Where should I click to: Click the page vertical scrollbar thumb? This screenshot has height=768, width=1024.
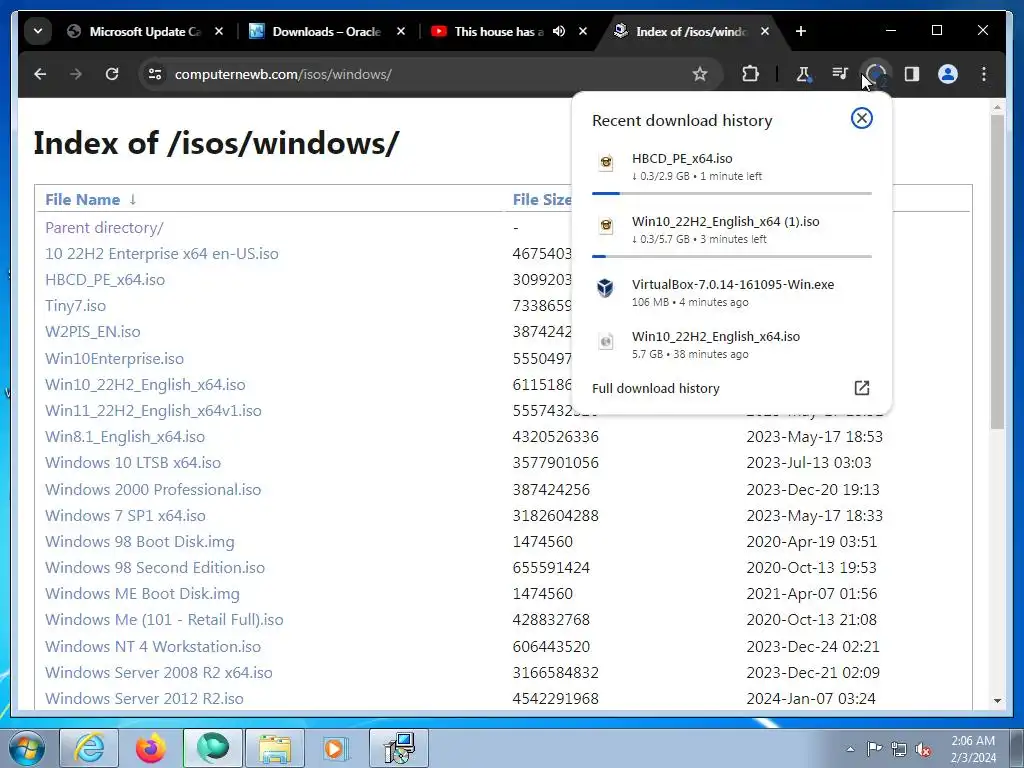click(x=997, y=271)
